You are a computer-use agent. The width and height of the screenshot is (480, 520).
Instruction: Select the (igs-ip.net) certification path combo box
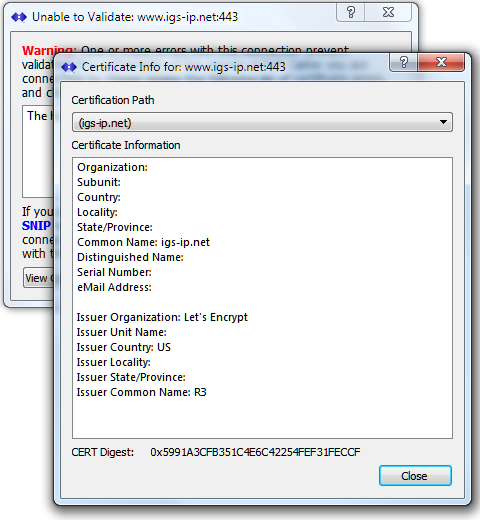[x=262, y=122]
